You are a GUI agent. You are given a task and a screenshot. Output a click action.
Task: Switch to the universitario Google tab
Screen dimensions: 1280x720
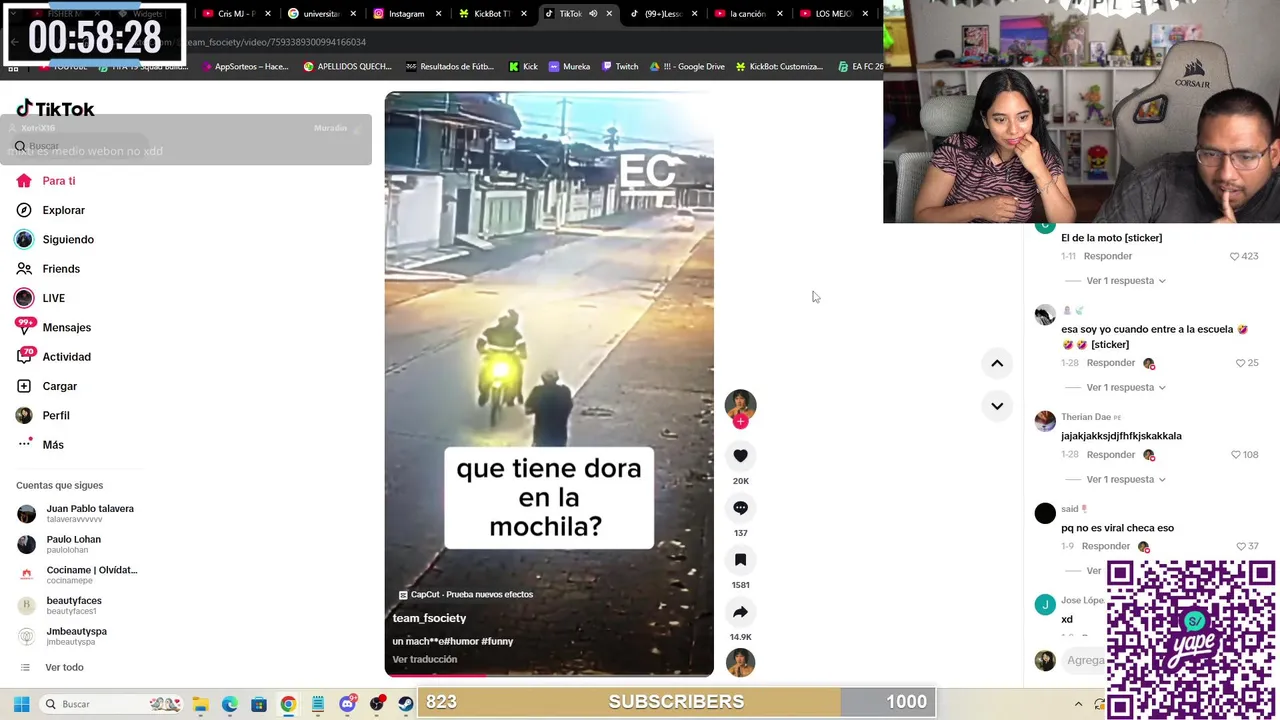(320, 14)
